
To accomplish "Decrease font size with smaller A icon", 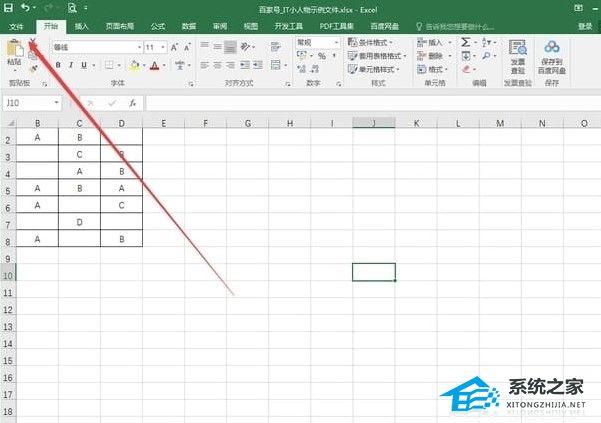I will coord(187,48).
